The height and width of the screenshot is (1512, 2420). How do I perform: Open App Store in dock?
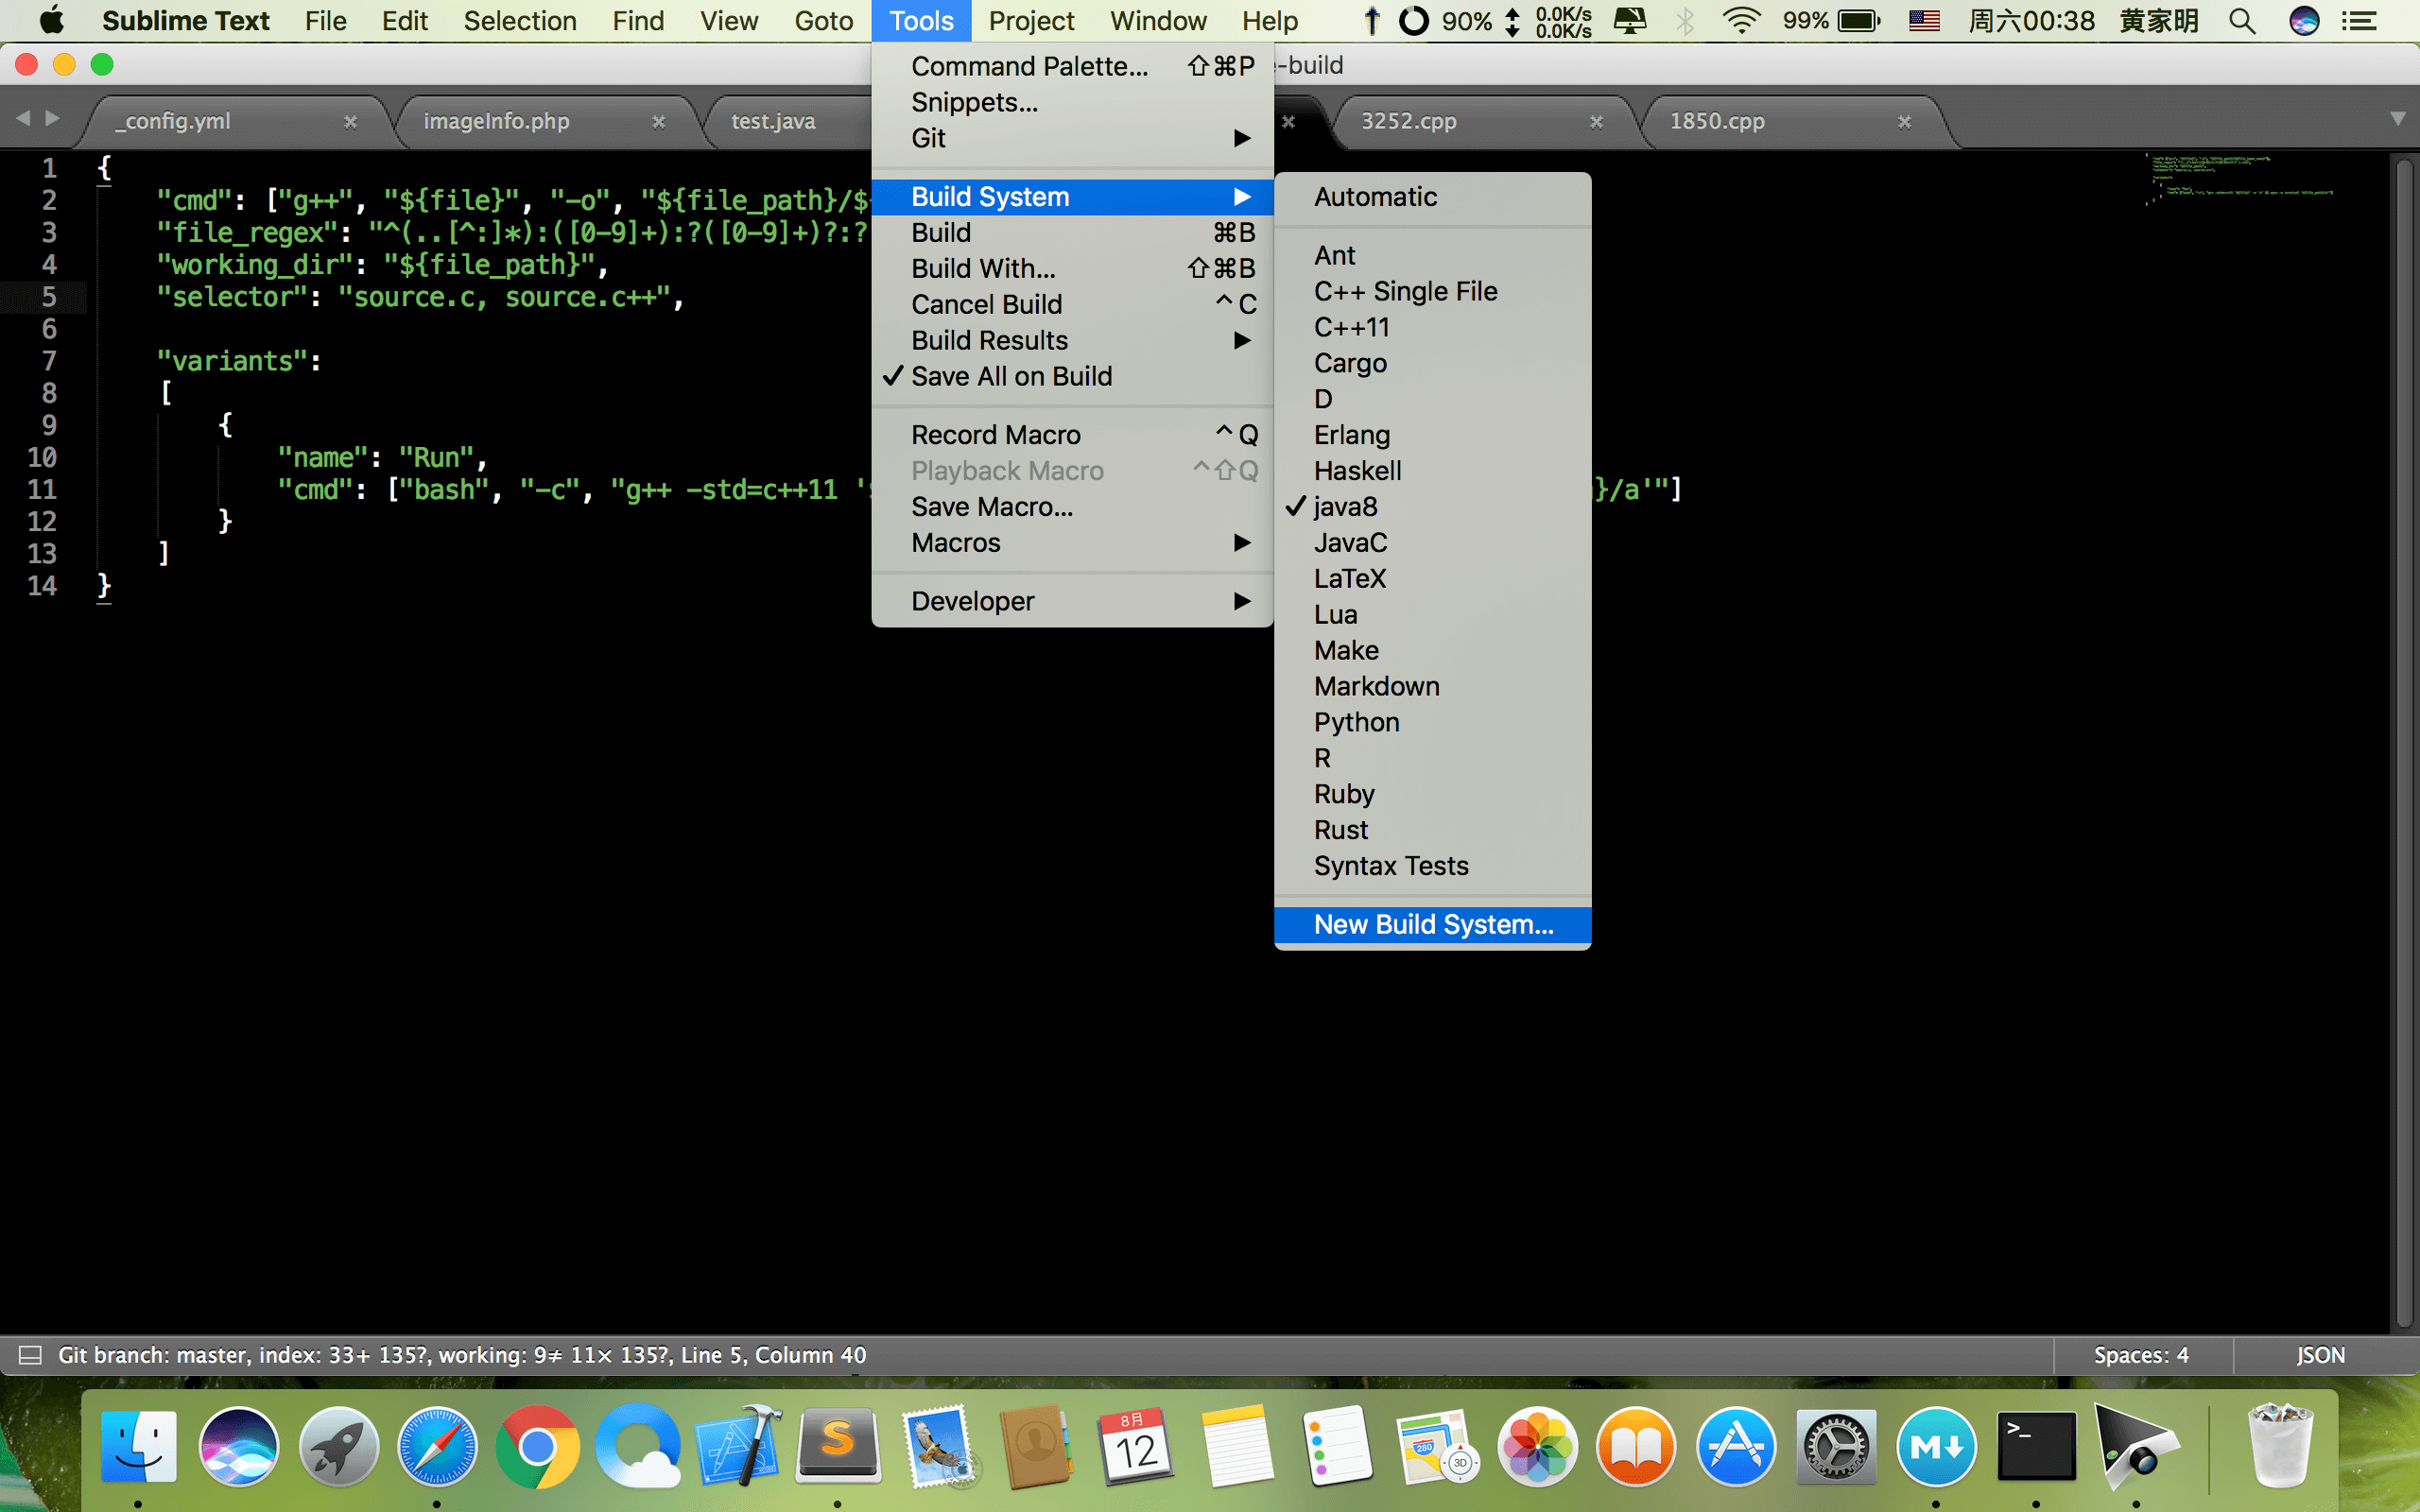pos(1736,1446)
